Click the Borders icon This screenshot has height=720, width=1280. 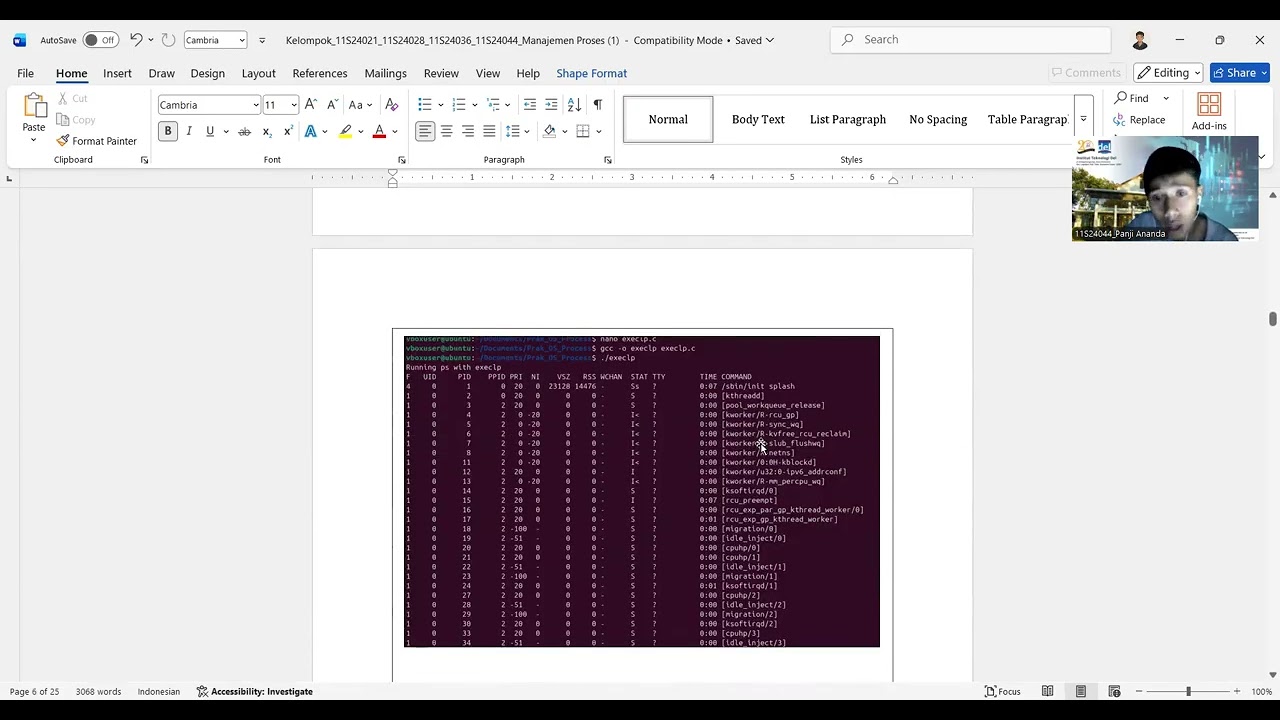[583, 131]
